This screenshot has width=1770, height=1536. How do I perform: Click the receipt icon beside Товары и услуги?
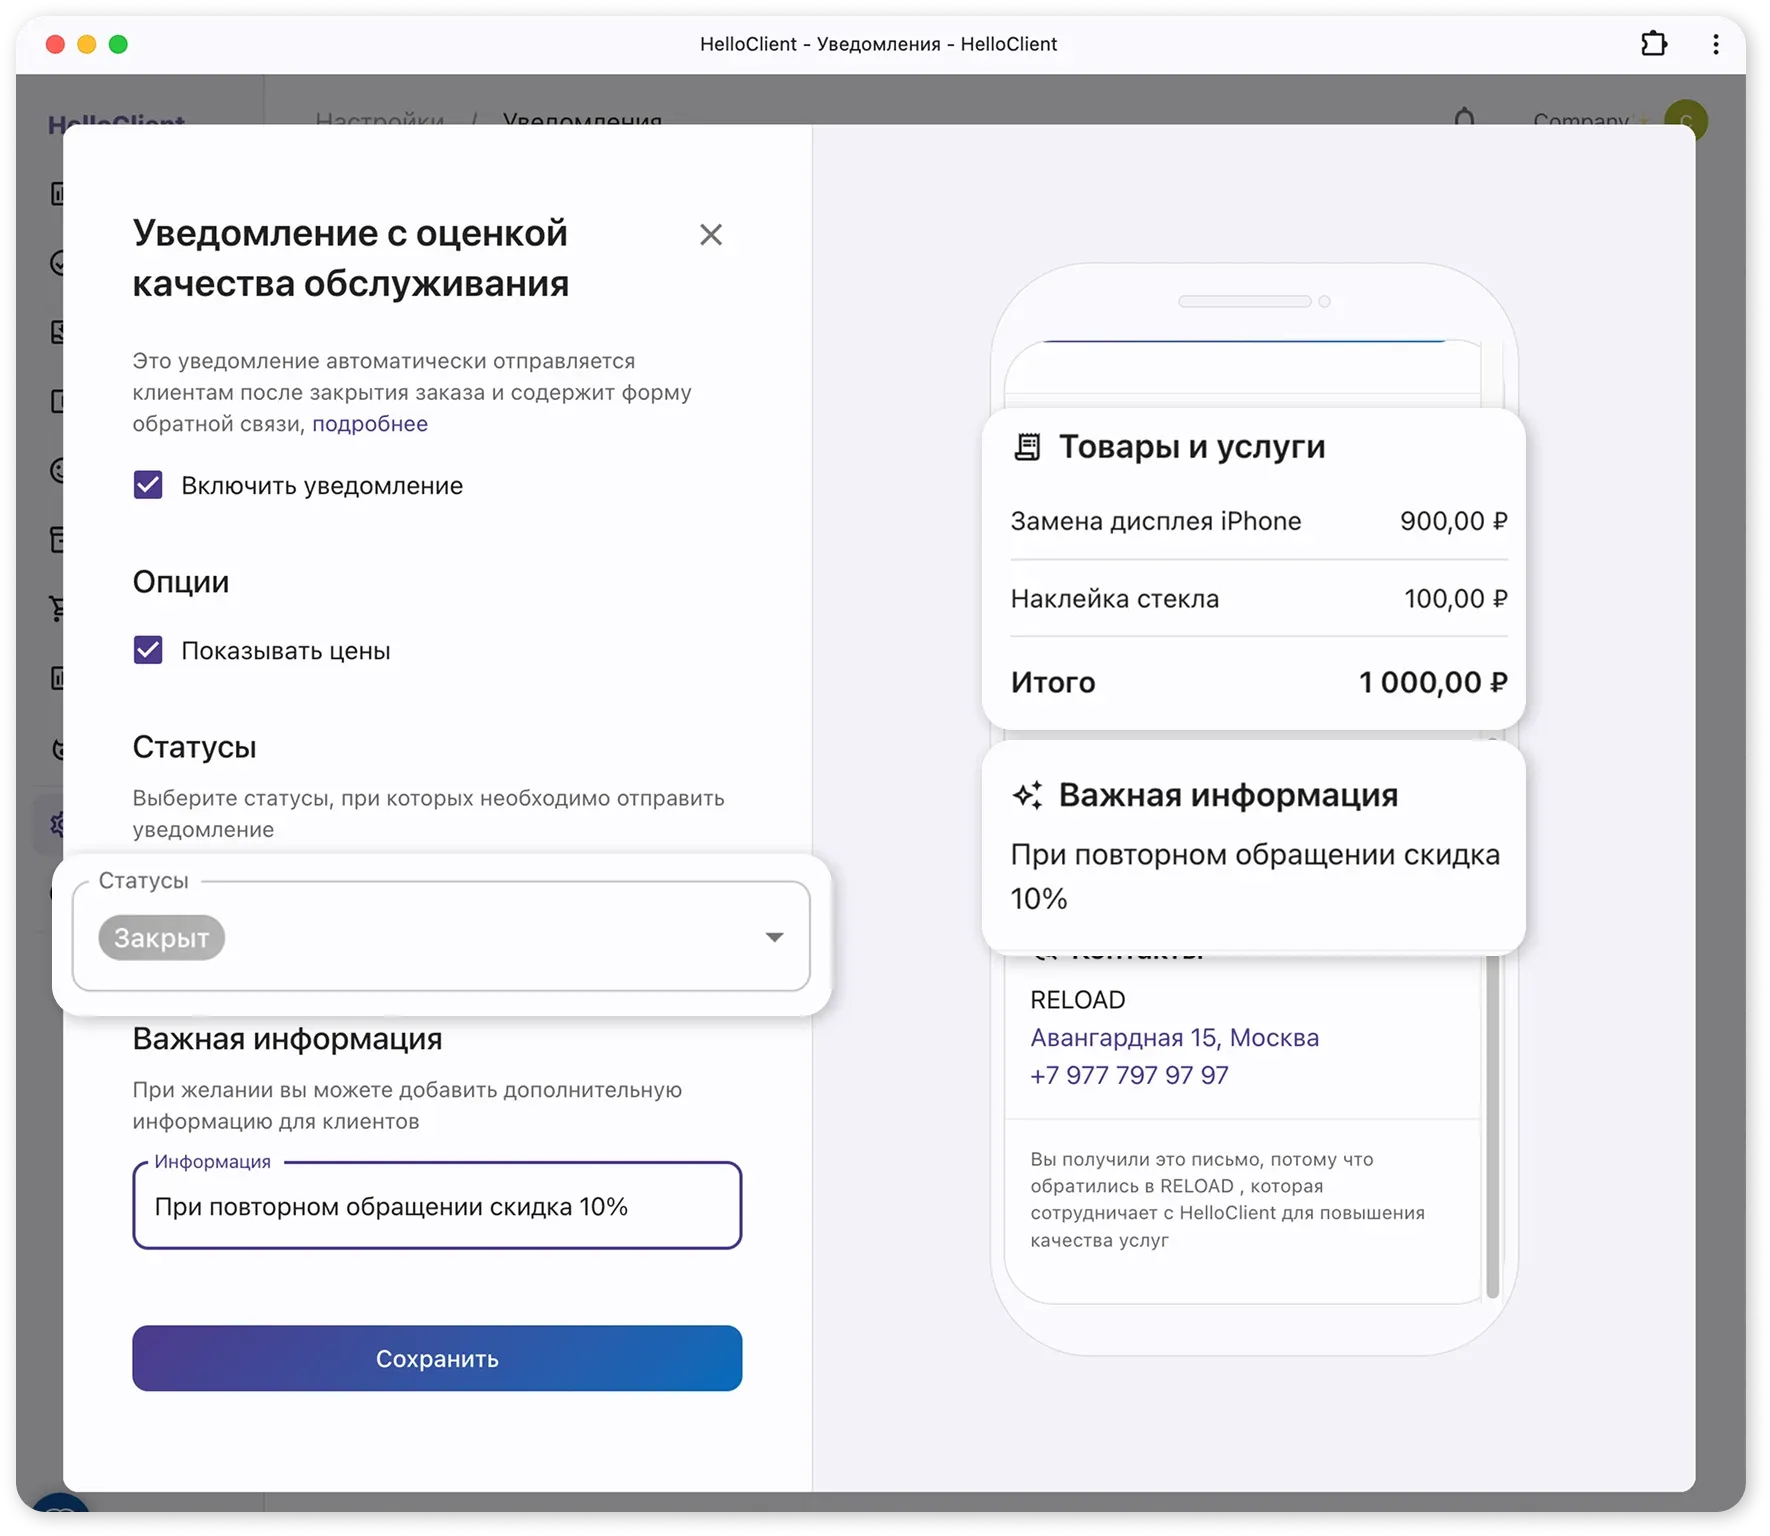pyautogui.click(x=1027, y=447)
